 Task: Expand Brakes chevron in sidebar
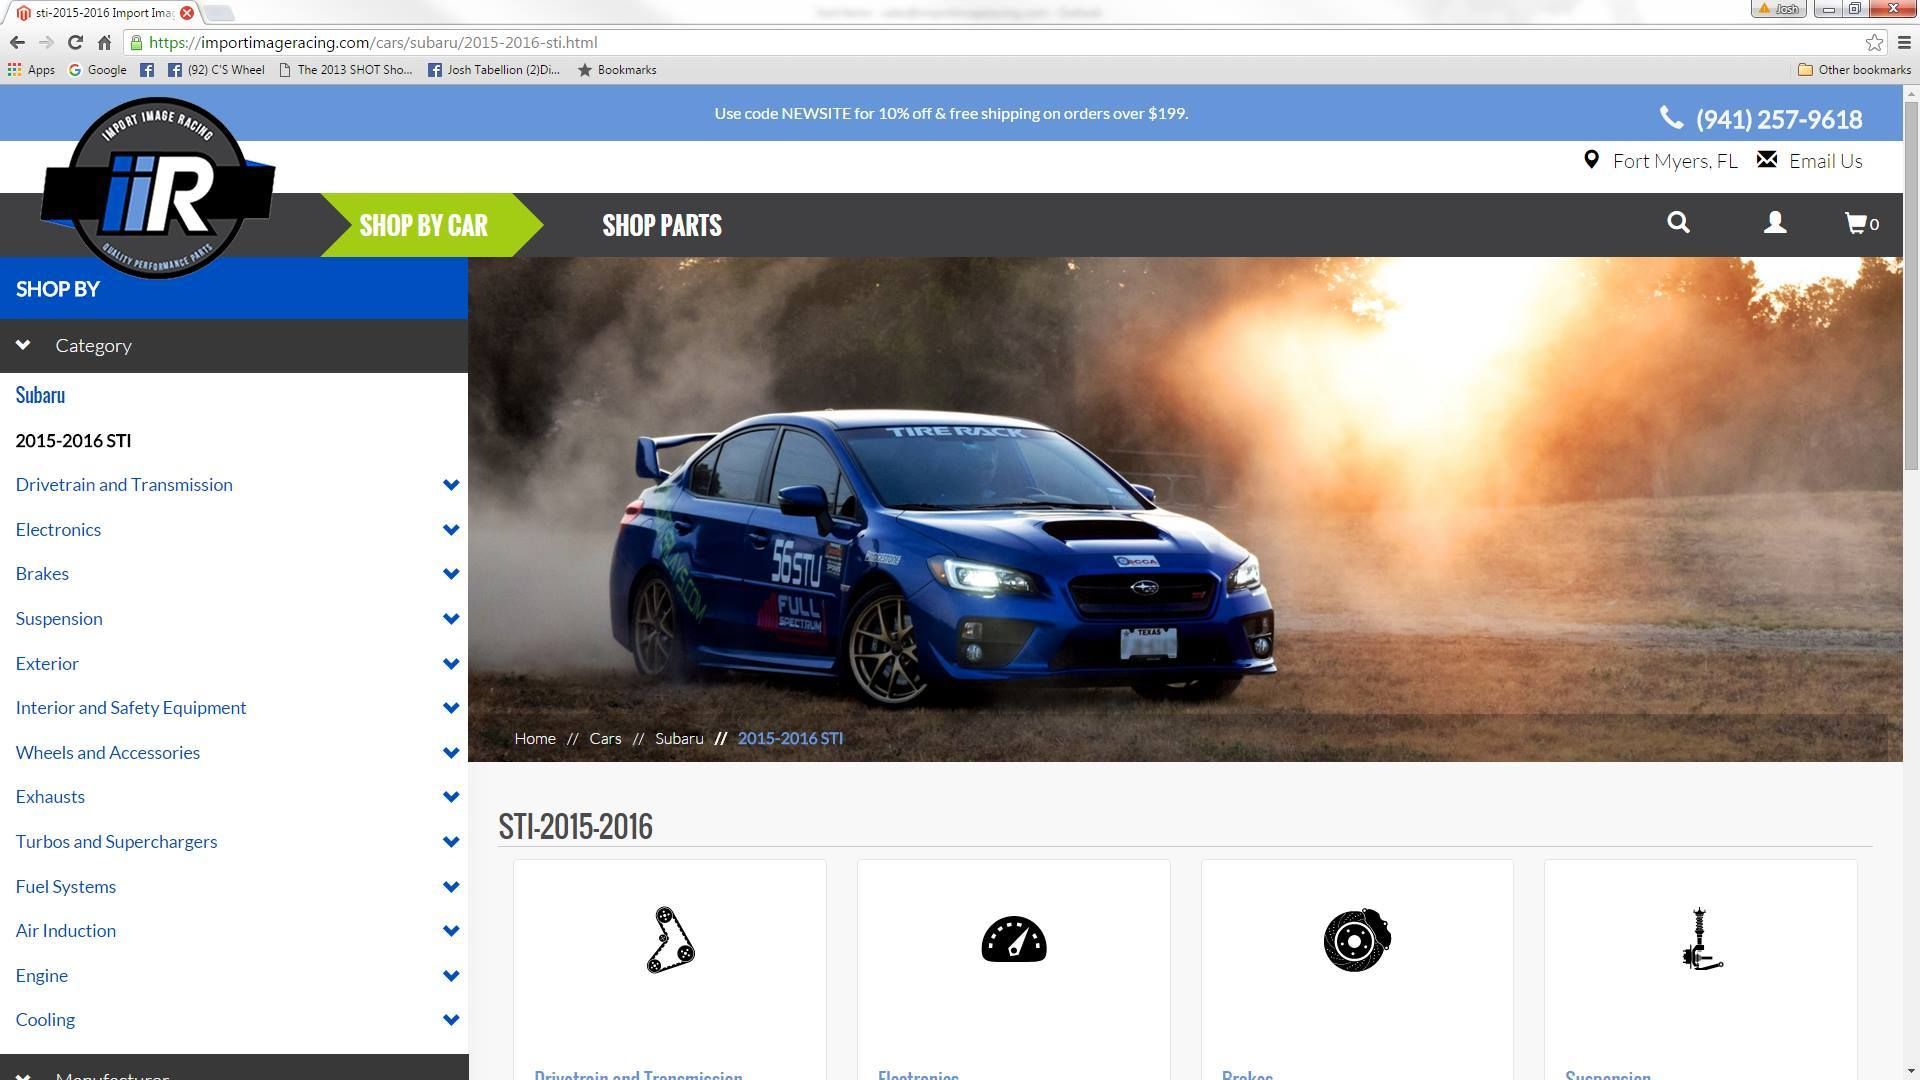pos(451,574)
